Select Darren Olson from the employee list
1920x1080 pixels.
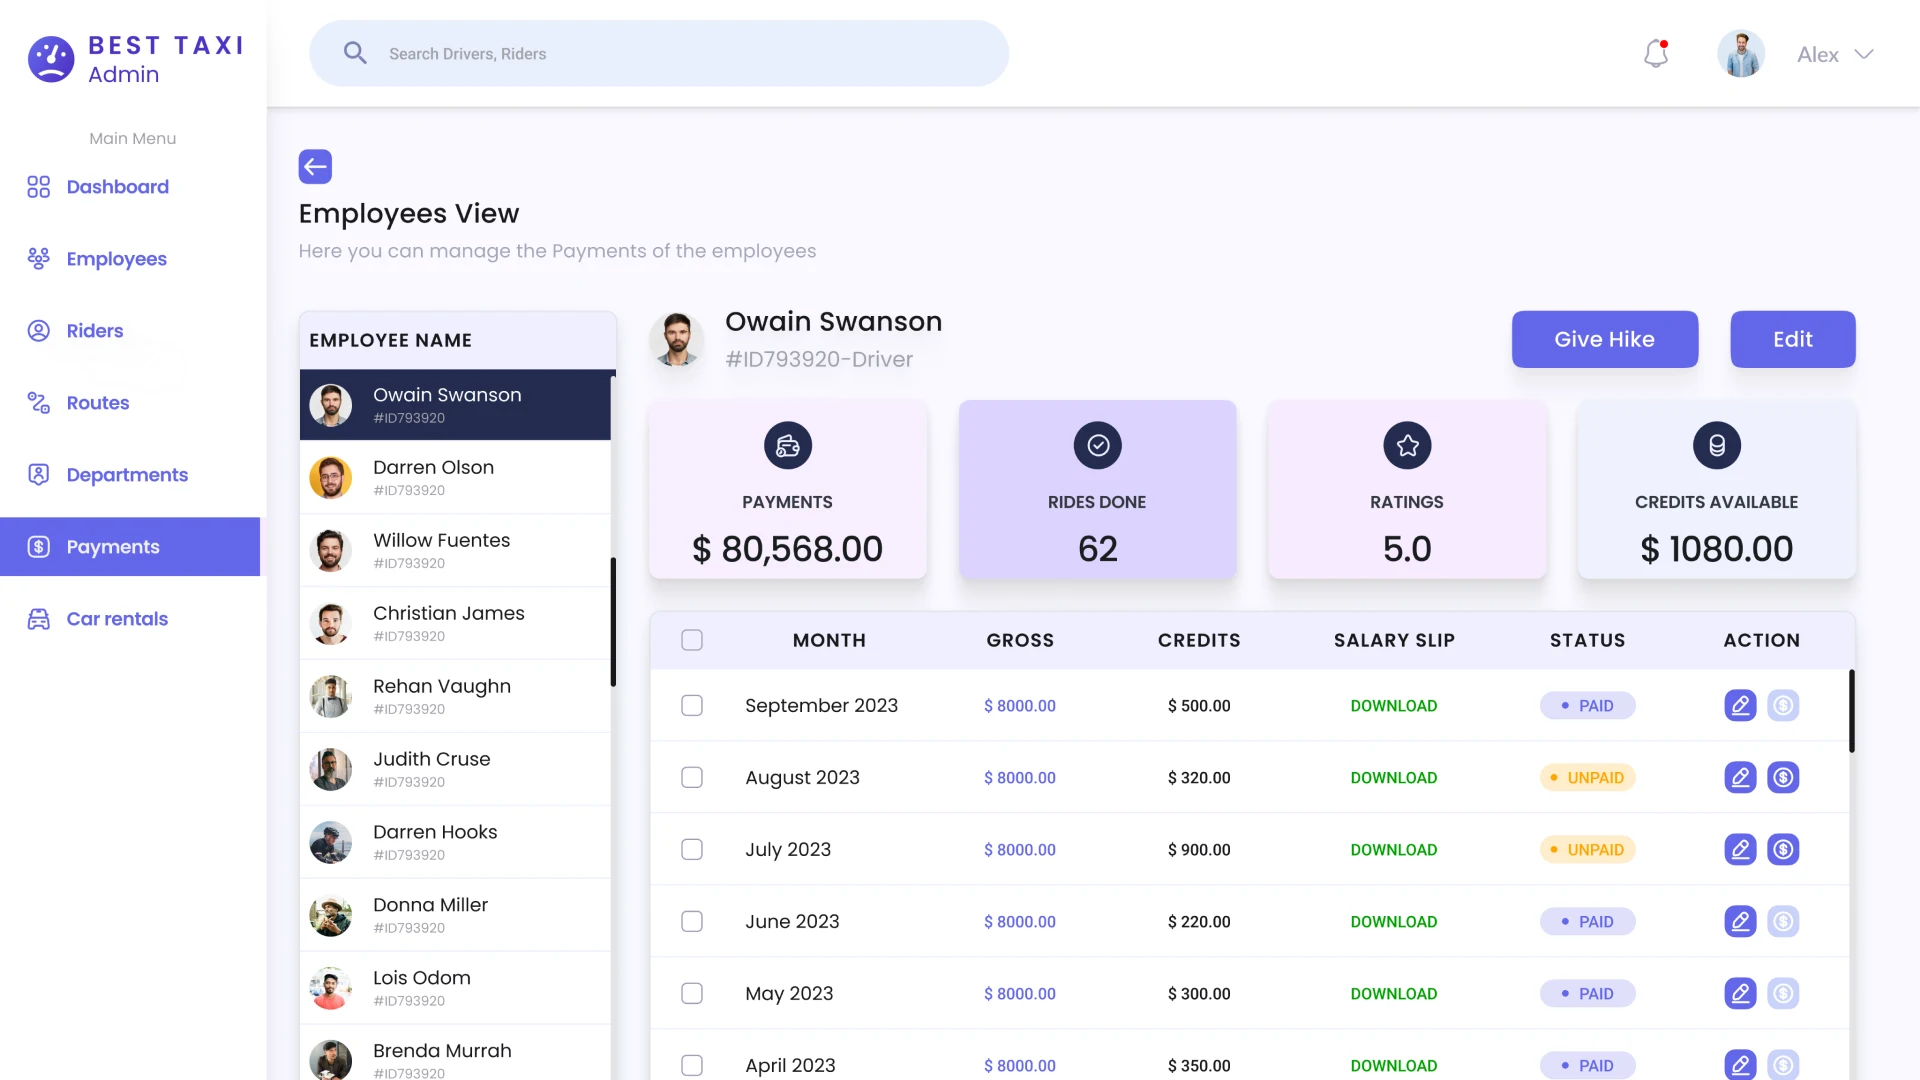tap(434, 477)
